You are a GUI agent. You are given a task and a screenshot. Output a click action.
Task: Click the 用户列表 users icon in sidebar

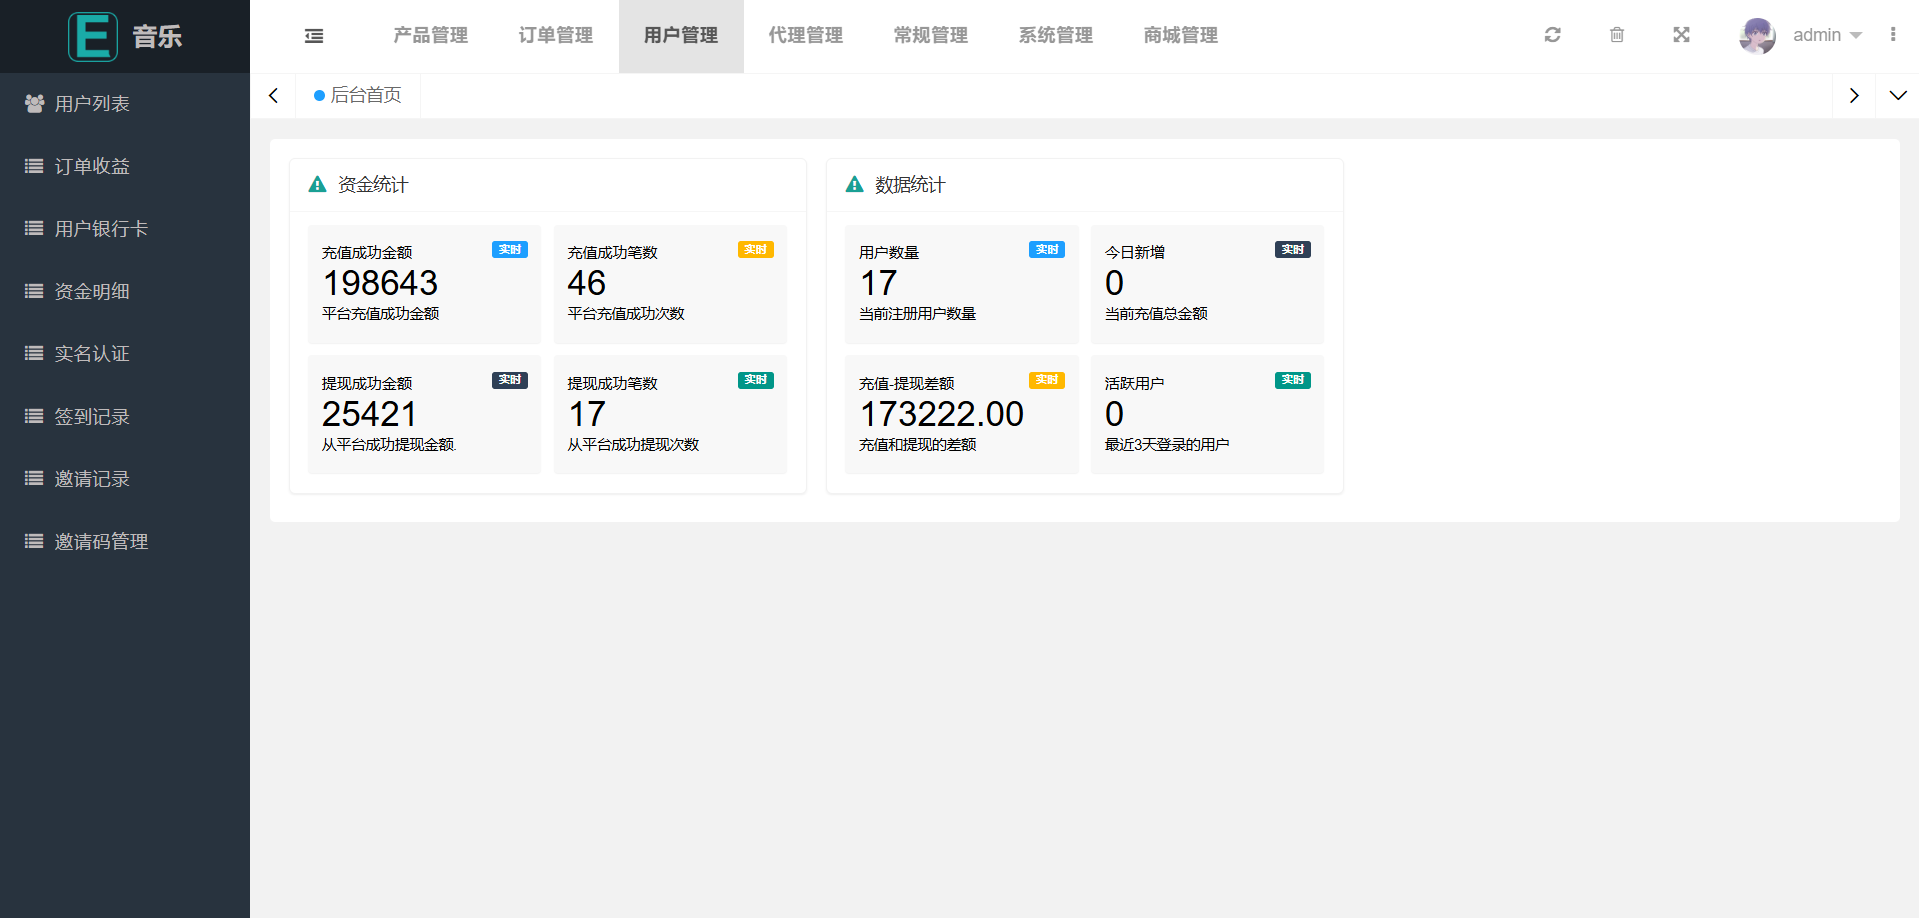tap(34, 103)
